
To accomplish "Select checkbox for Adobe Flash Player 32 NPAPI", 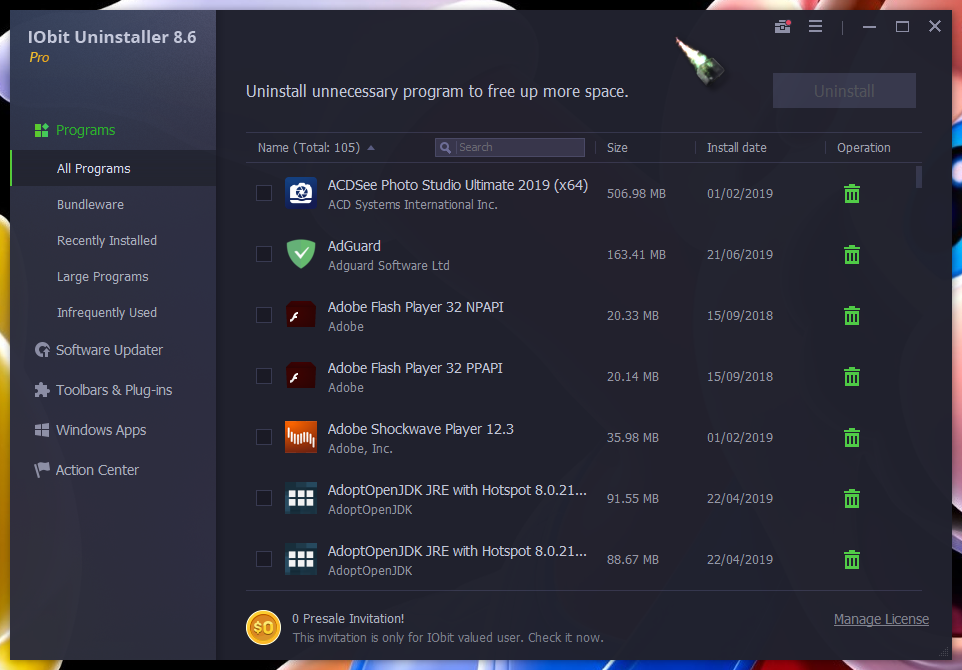I will click(264, 315).
